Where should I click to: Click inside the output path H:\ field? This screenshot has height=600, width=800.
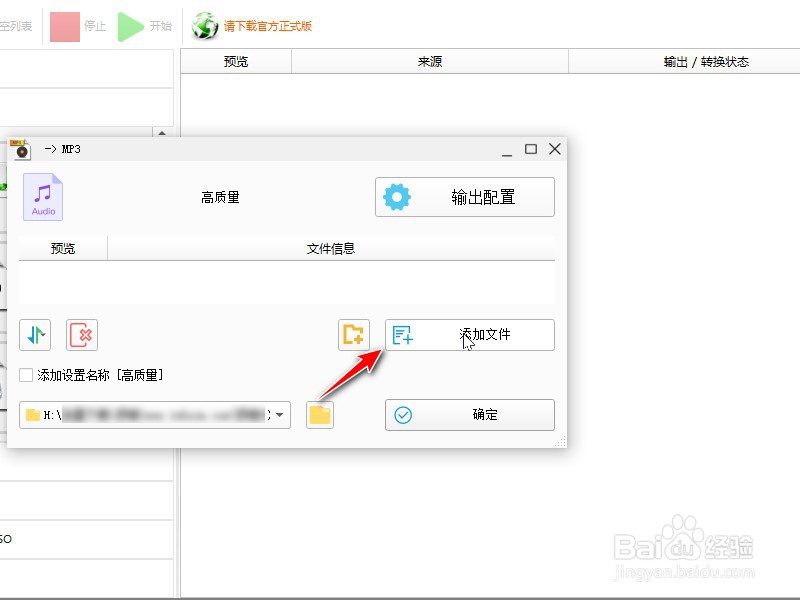click(x=150, y=414)
